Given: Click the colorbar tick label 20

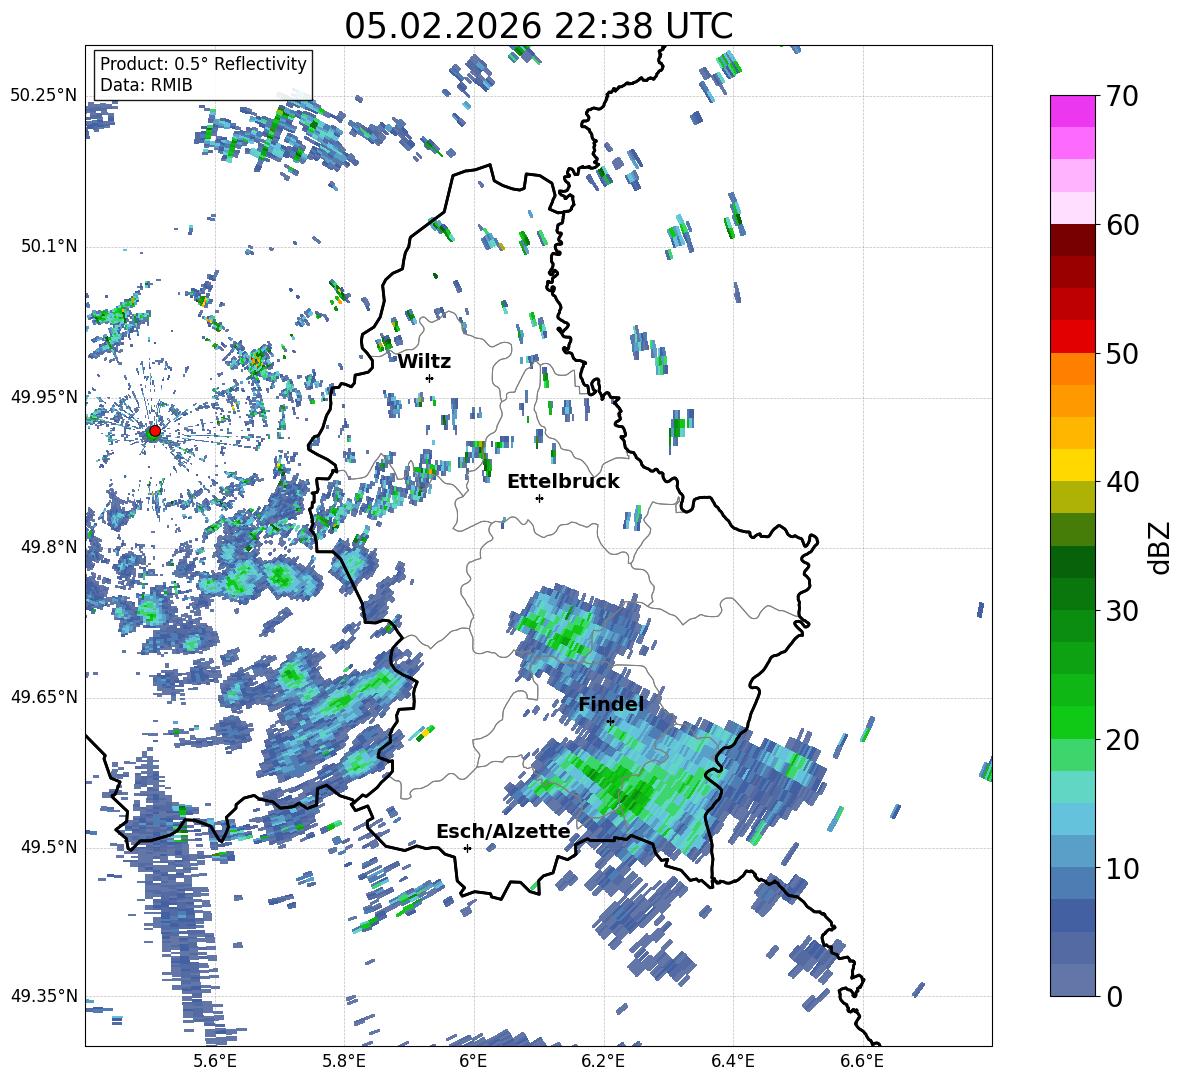Looking at the screenshot, I should click(x=1123, y=740).
